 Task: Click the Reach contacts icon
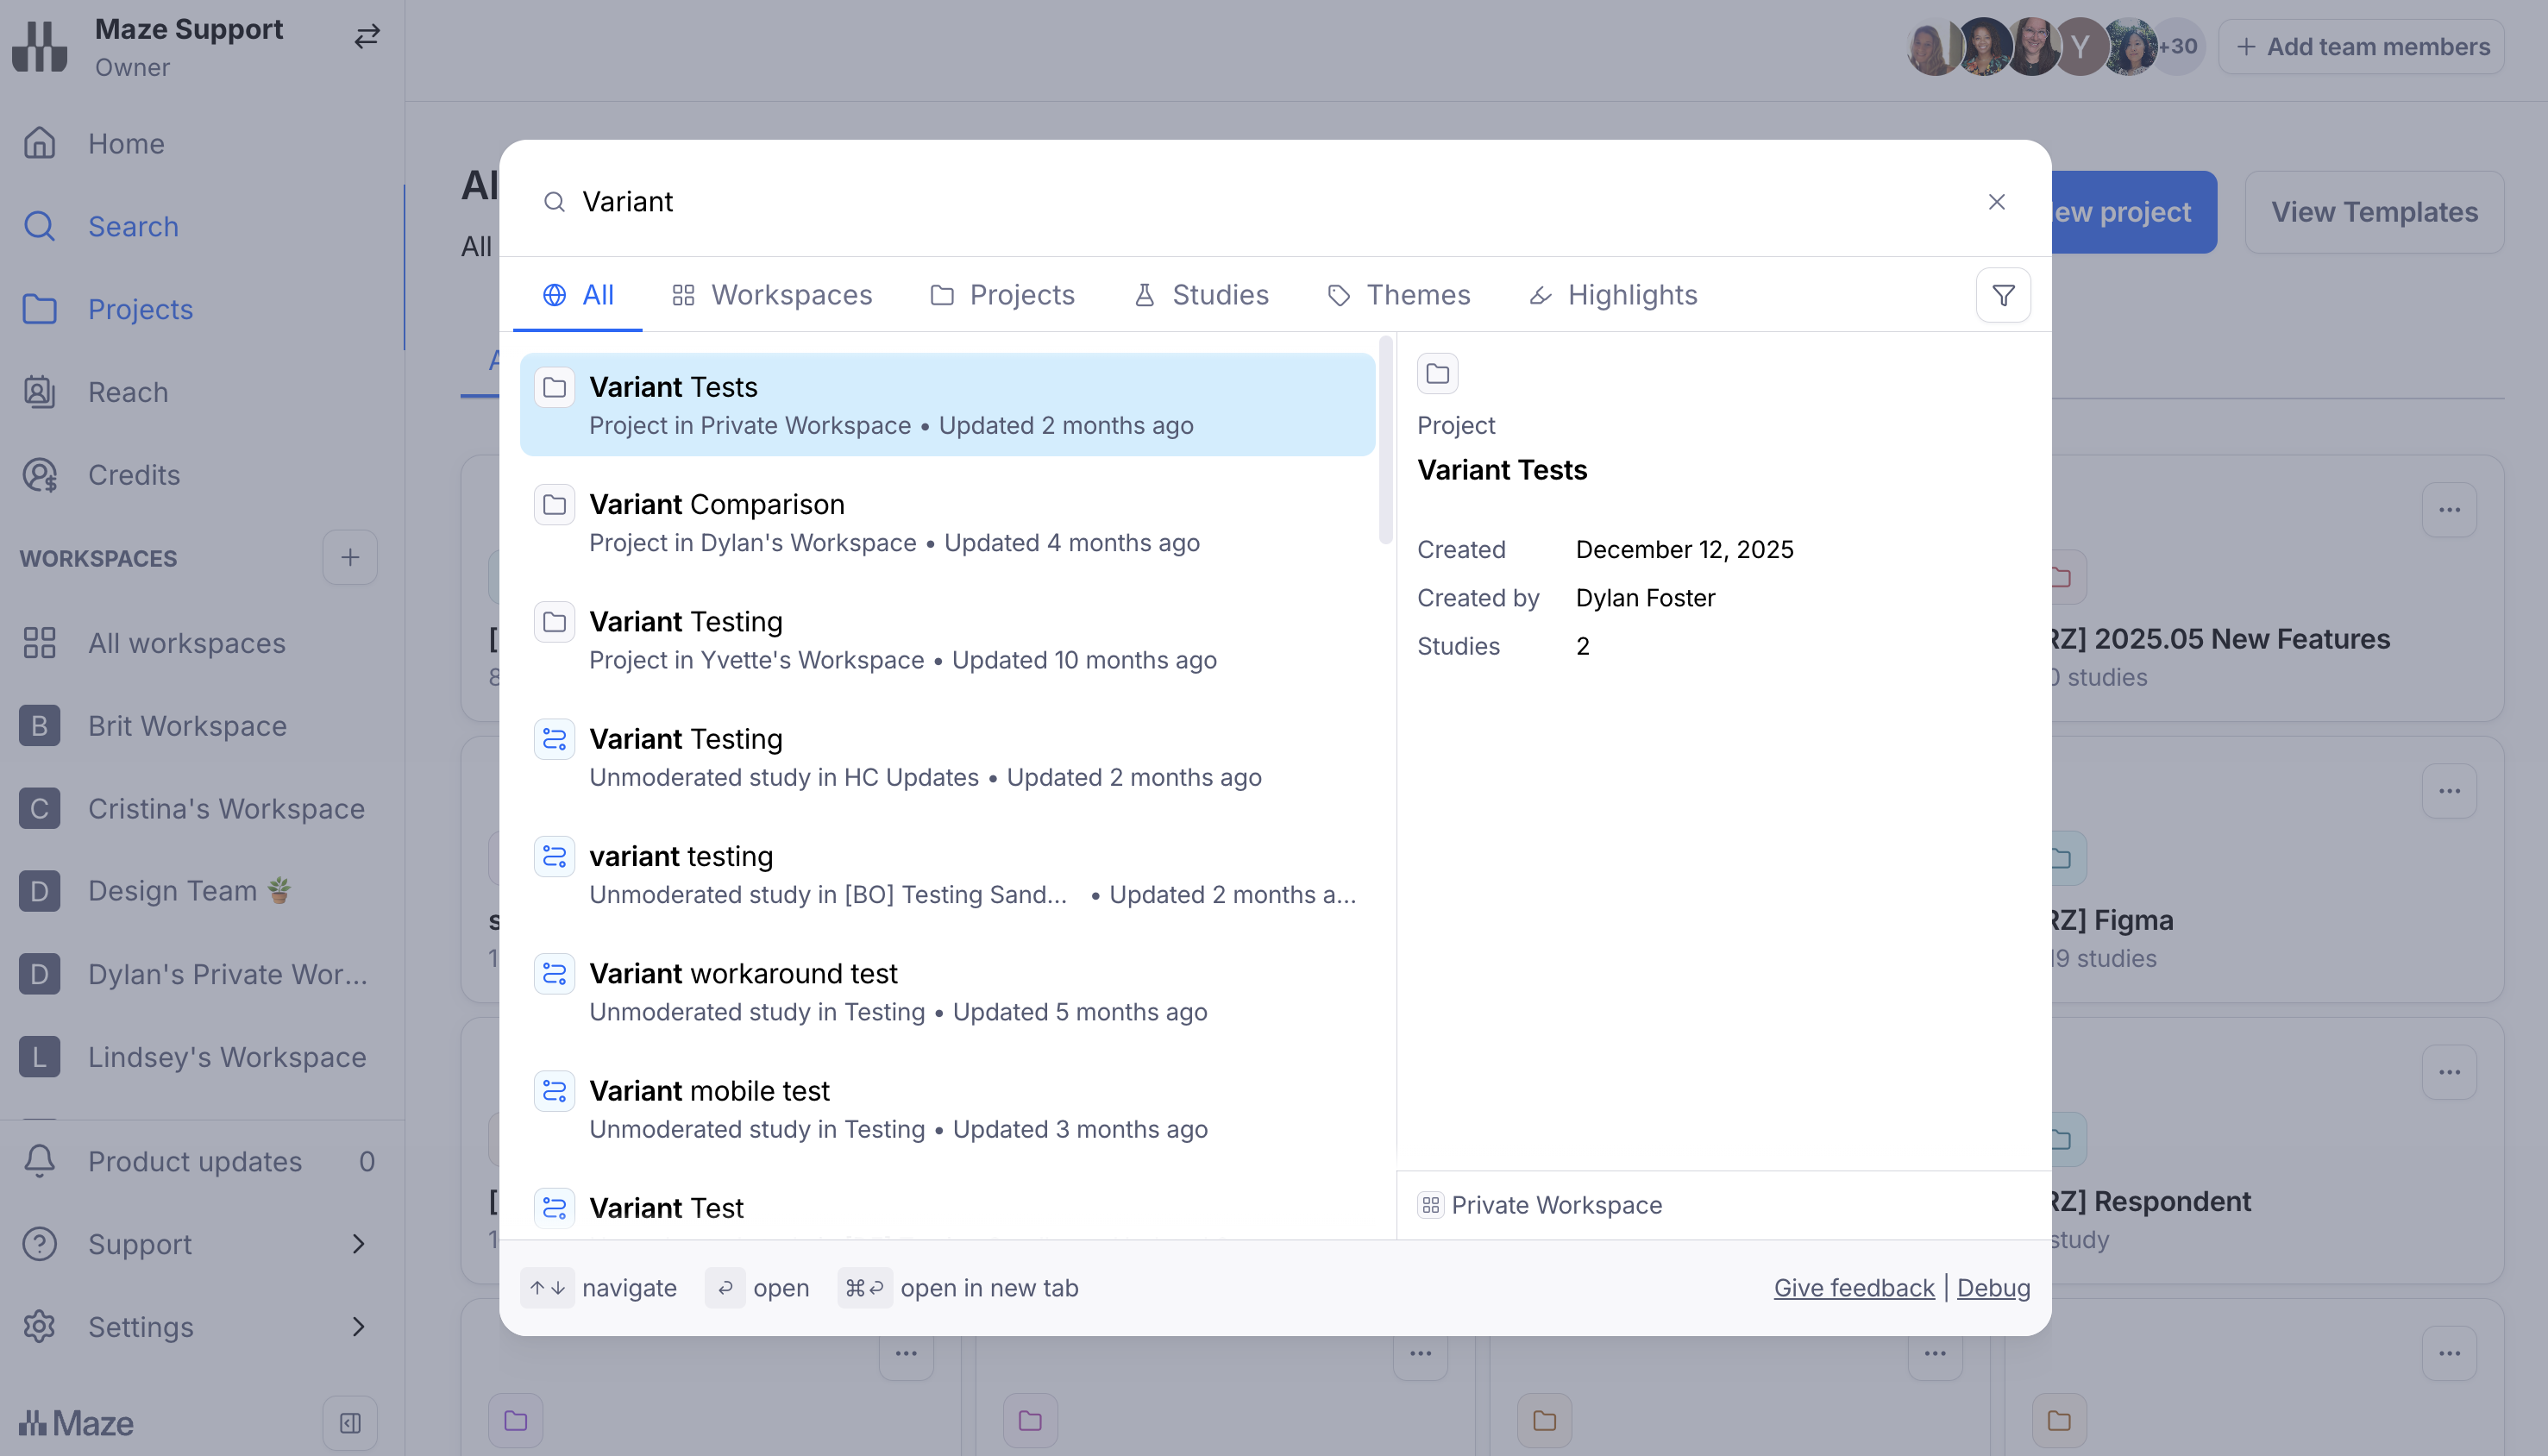point(40,392)
